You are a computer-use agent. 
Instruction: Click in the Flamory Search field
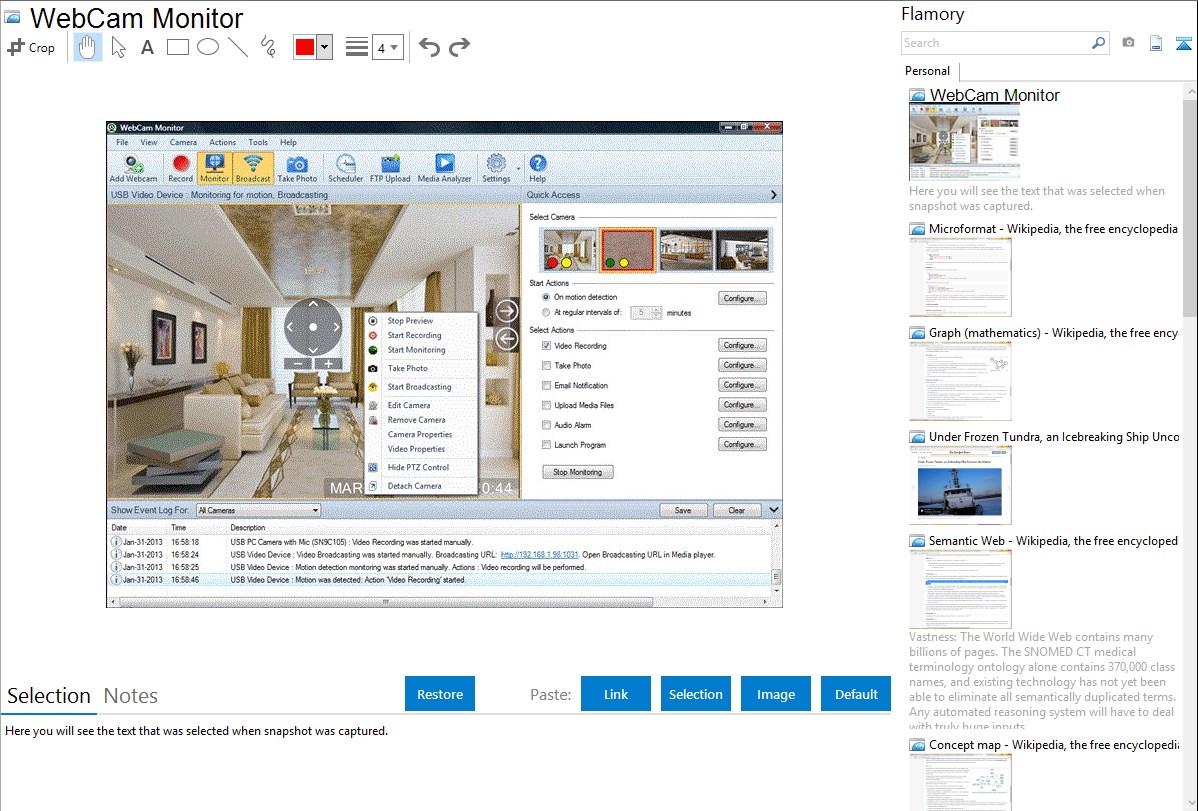995,43
